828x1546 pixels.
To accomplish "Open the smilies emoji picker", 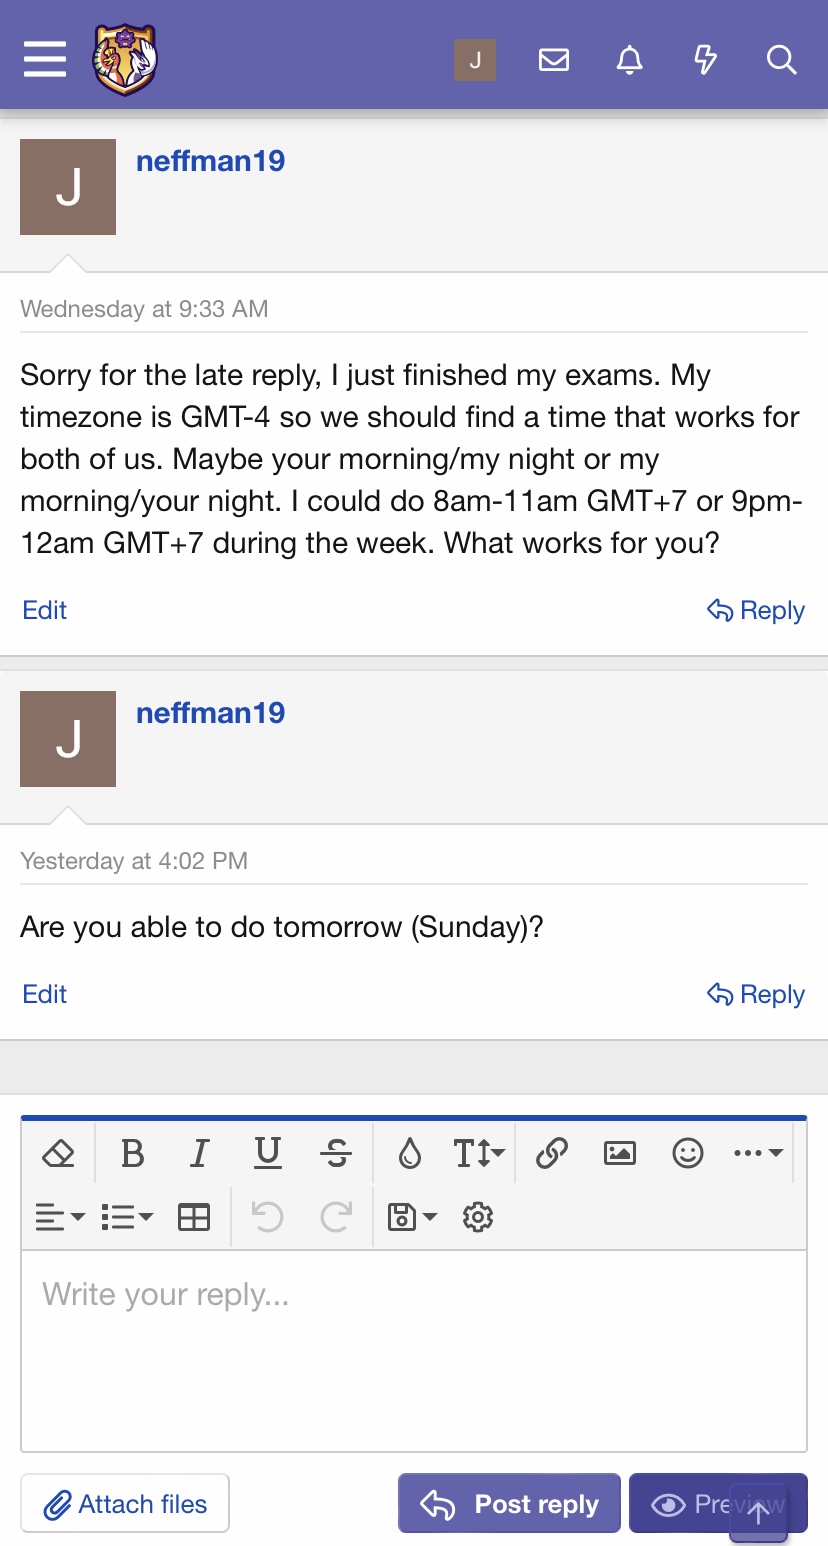I will point(688,1154).
